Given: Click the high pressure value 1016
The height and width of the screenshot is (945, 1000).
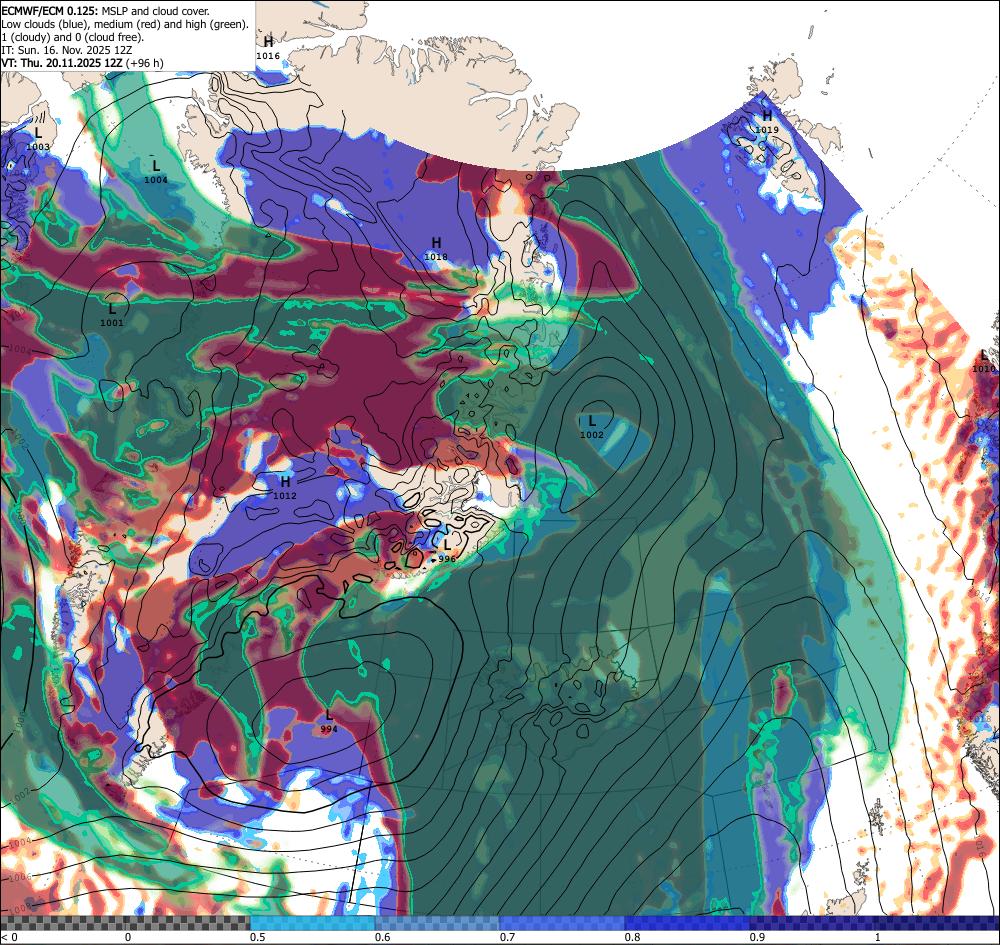Looking at the screenshot, I should click(268, 56).
